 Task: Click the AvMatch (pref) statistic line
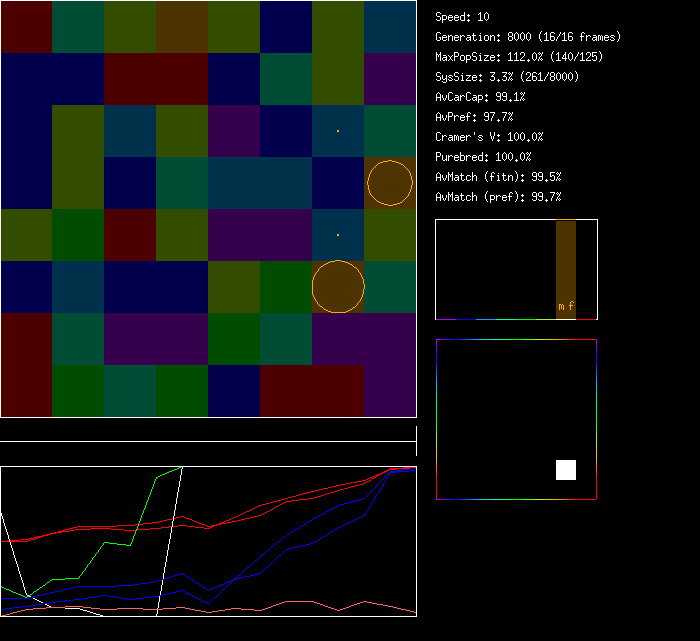point(497,197)
